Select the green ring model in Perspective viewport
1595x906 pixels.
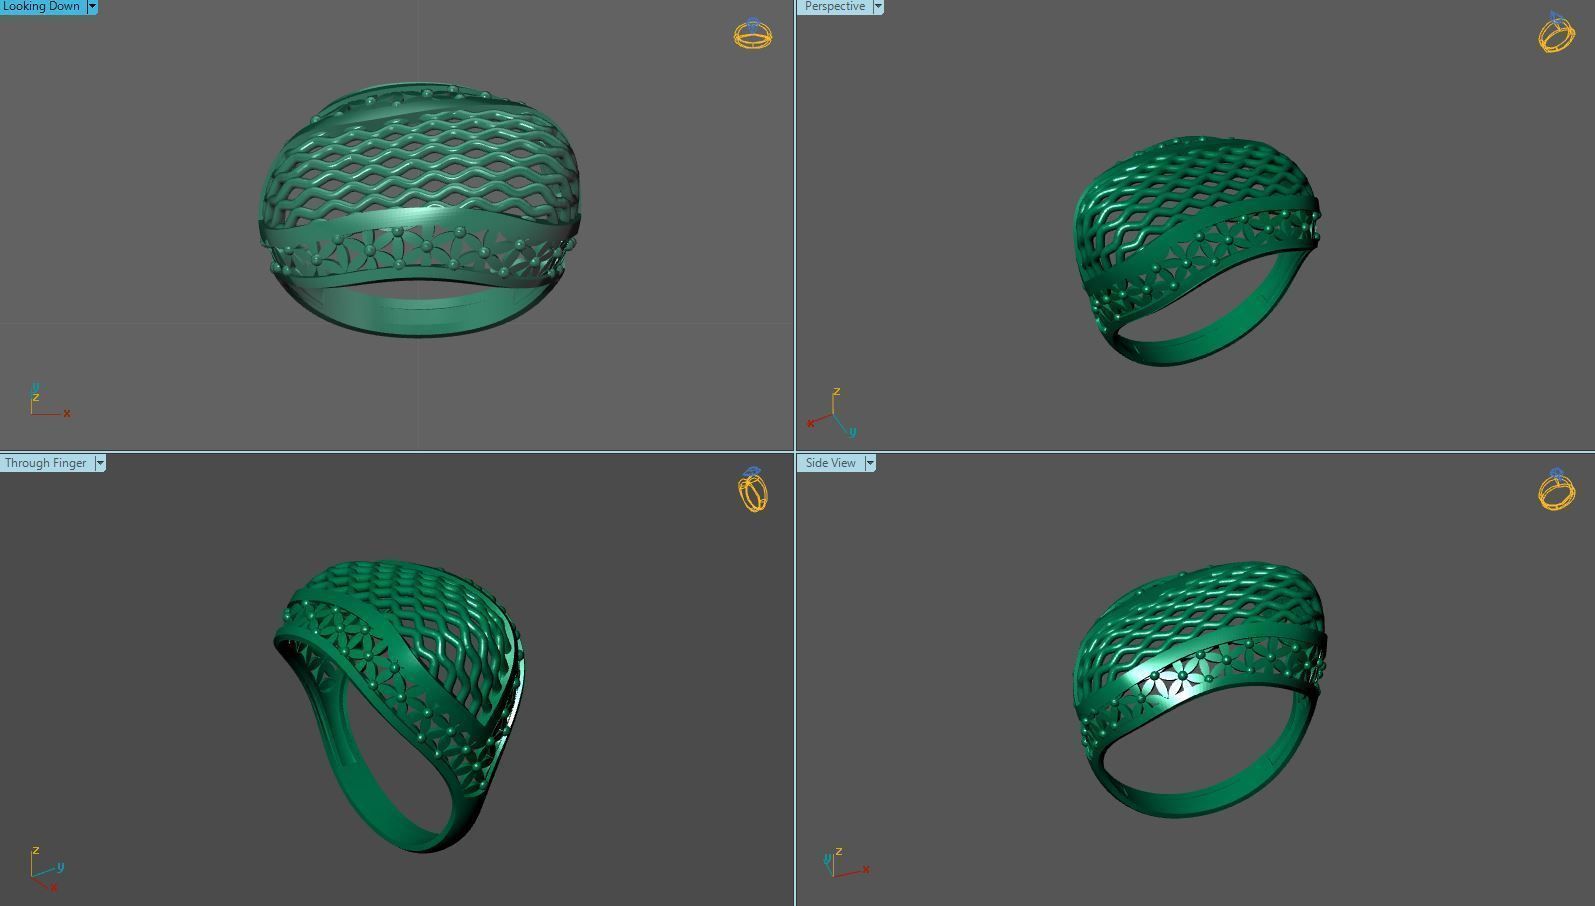1197,250
